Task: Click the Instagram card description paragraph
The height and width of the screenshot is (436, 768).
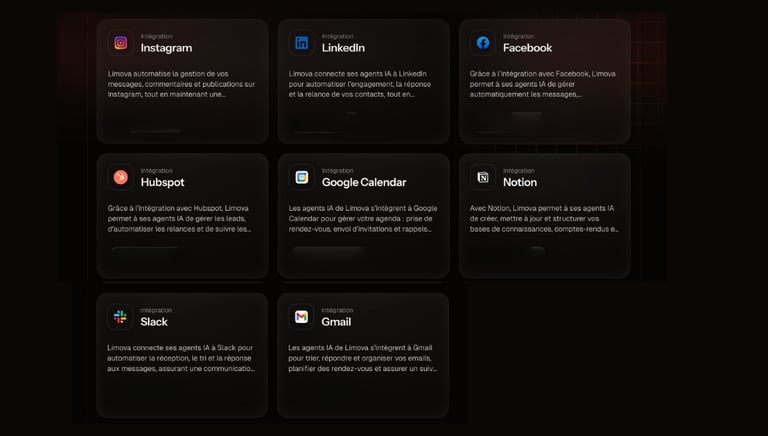Action: click(x=180, y=84)
